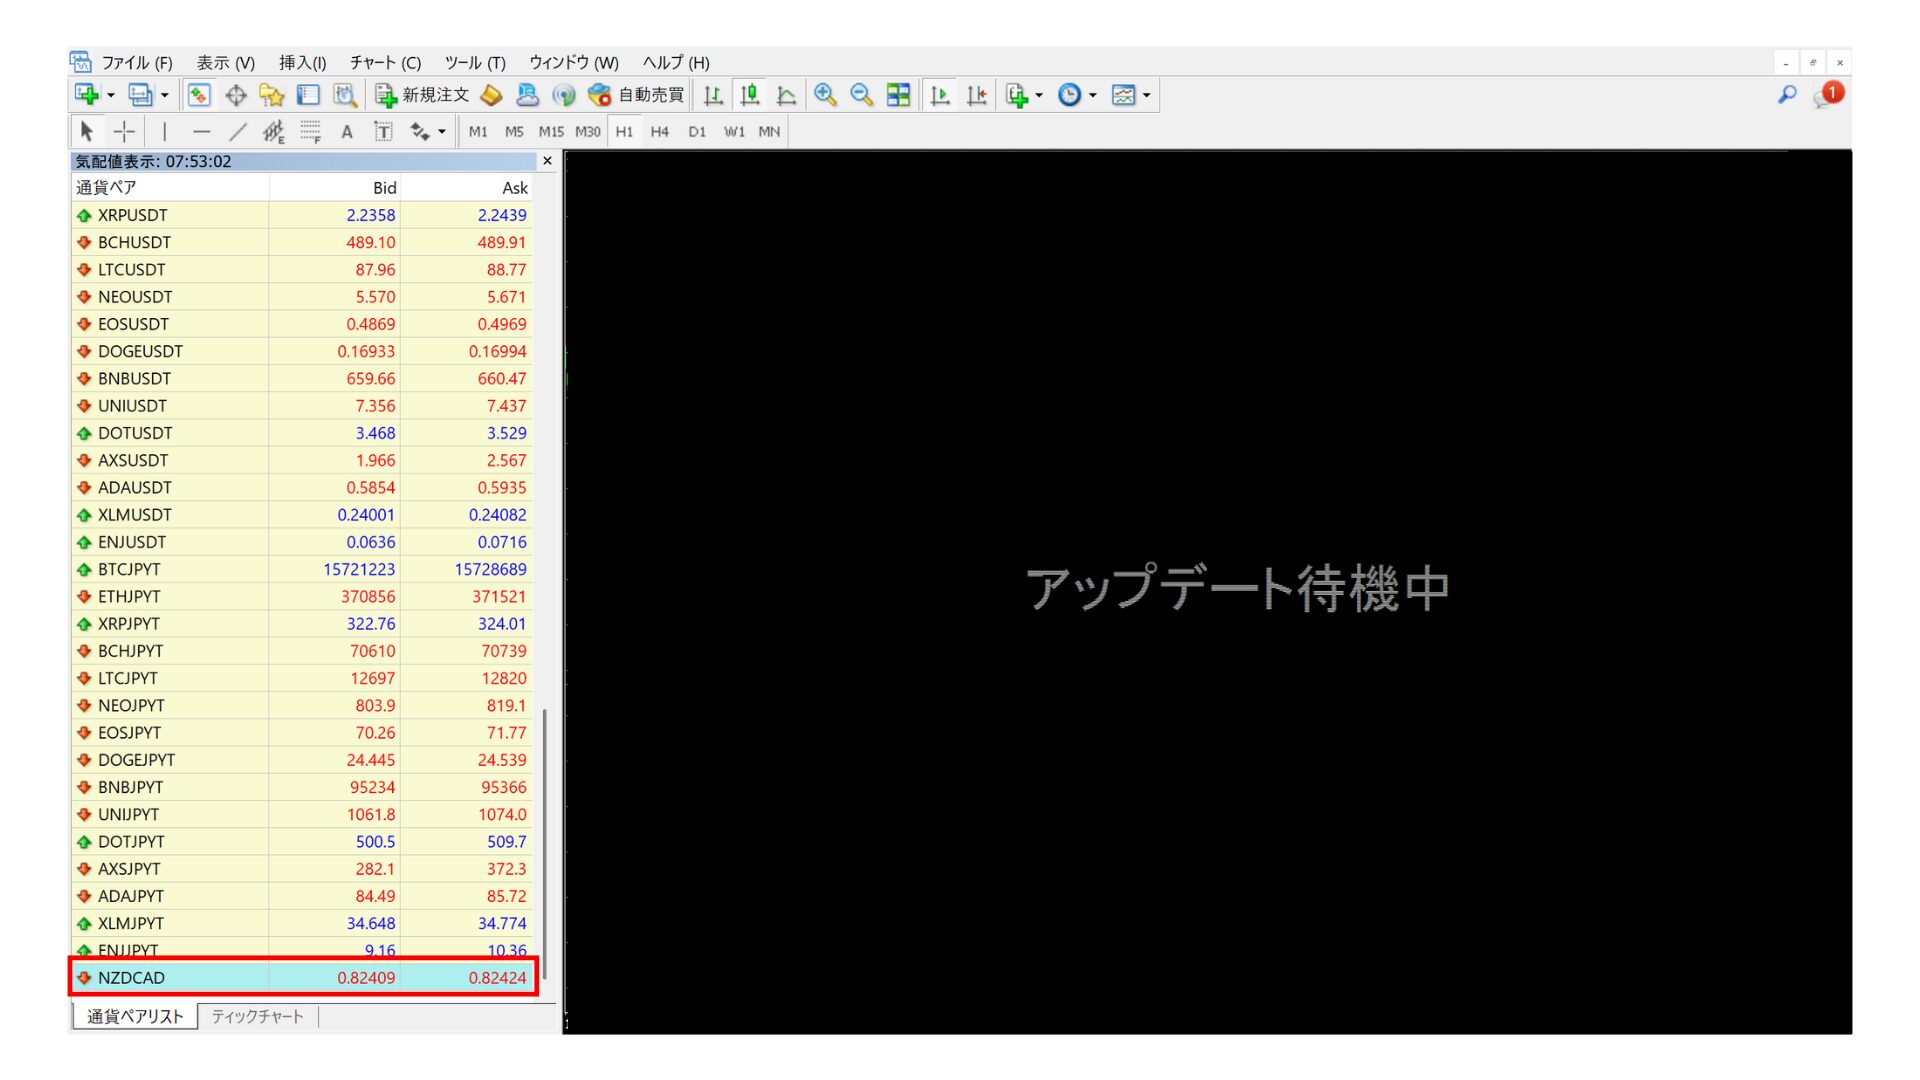Toggle the line chart display
This screenshot has width=1920, height=1080.
(x=786, y=95)
